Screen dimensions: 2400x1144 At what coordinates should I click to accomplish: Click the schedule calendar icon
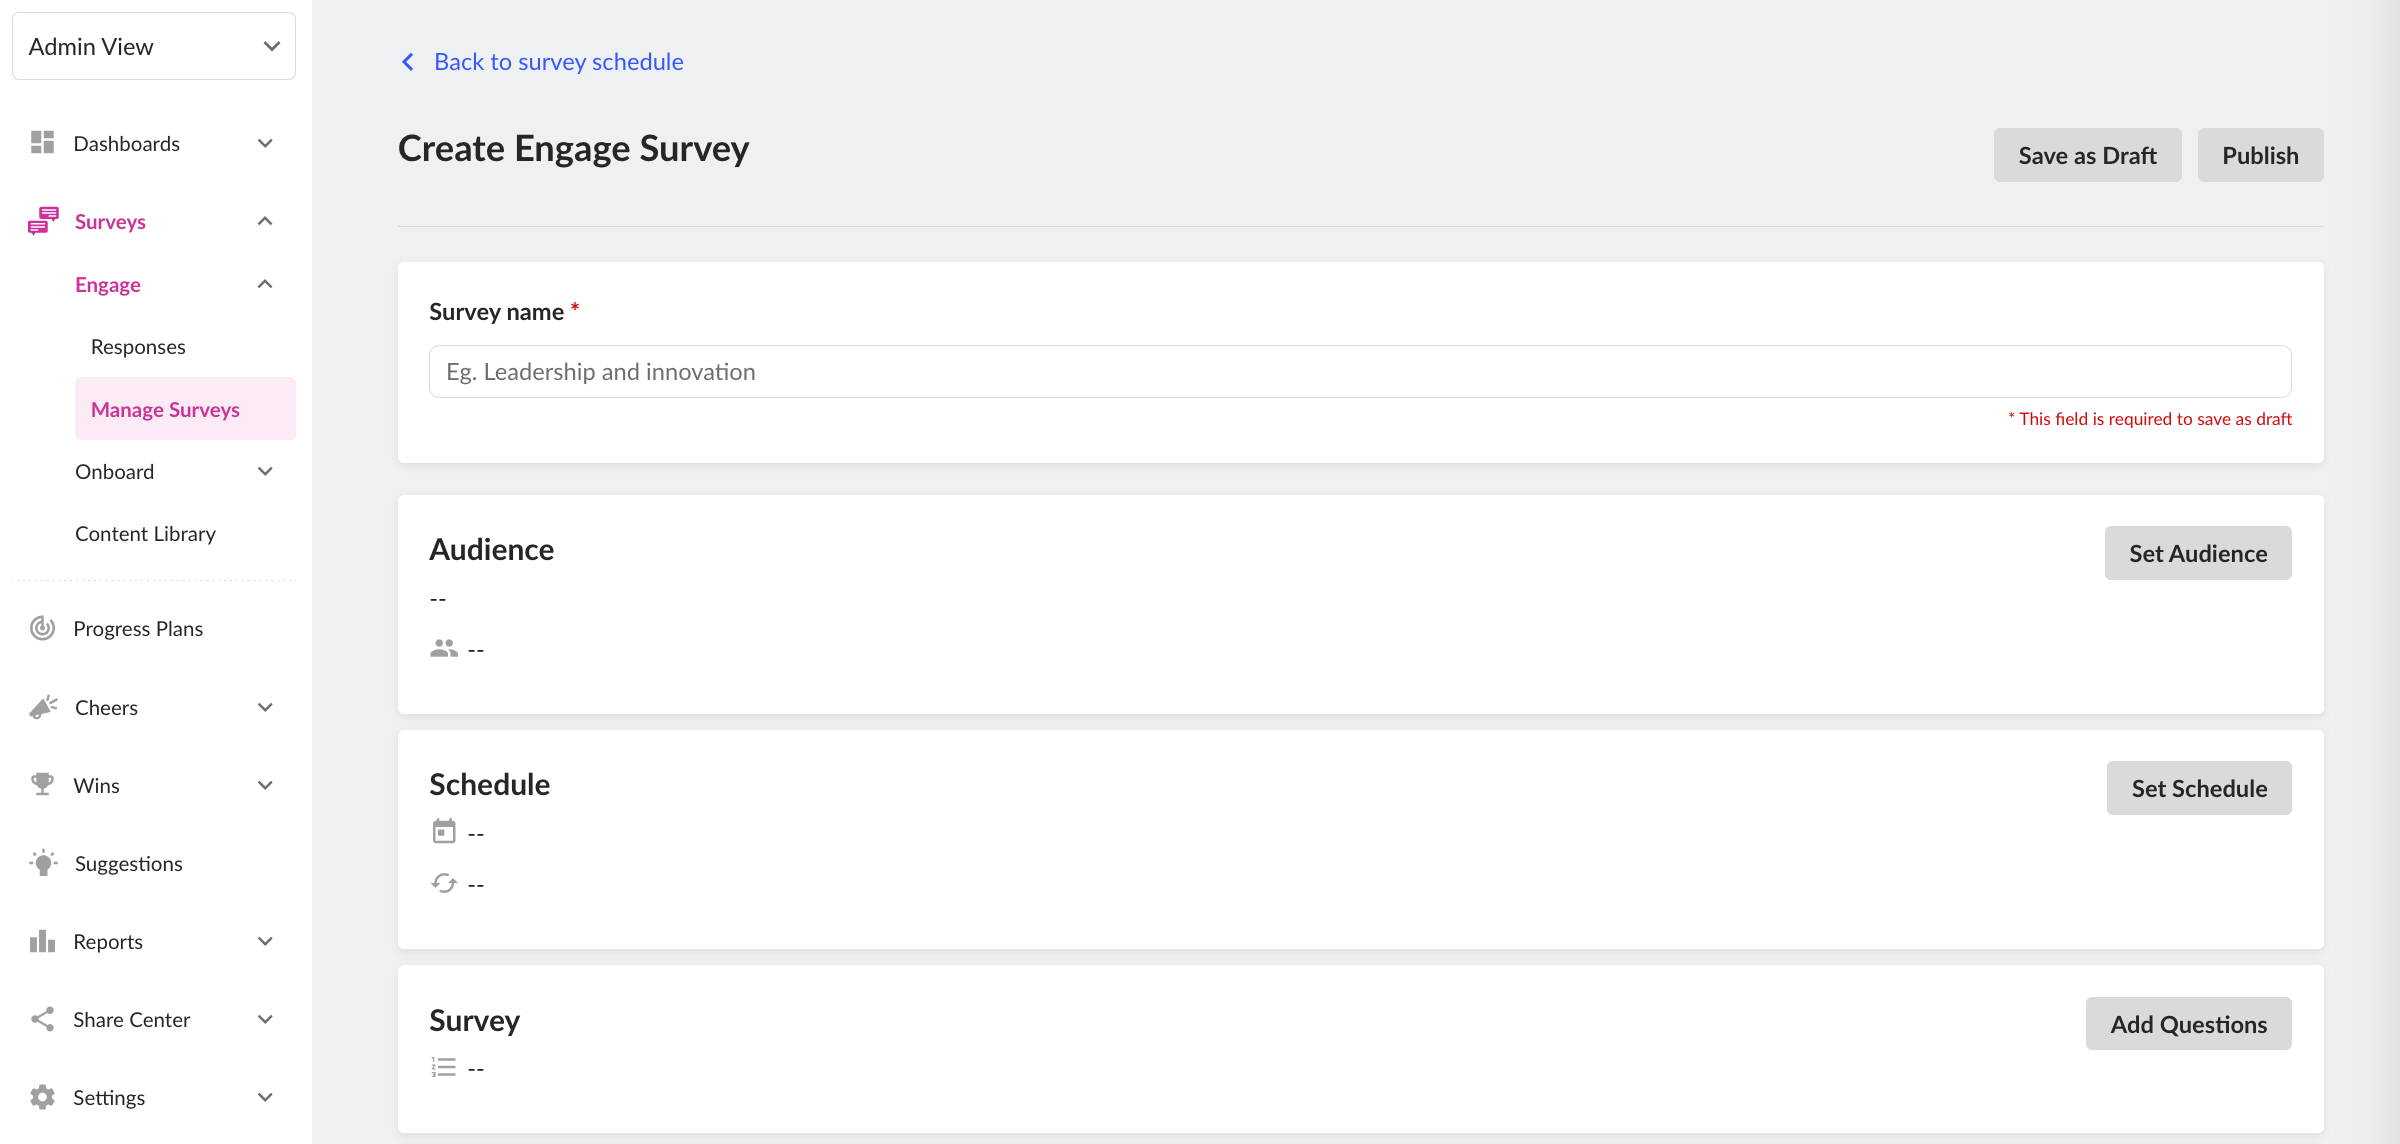tap(444, 832)
